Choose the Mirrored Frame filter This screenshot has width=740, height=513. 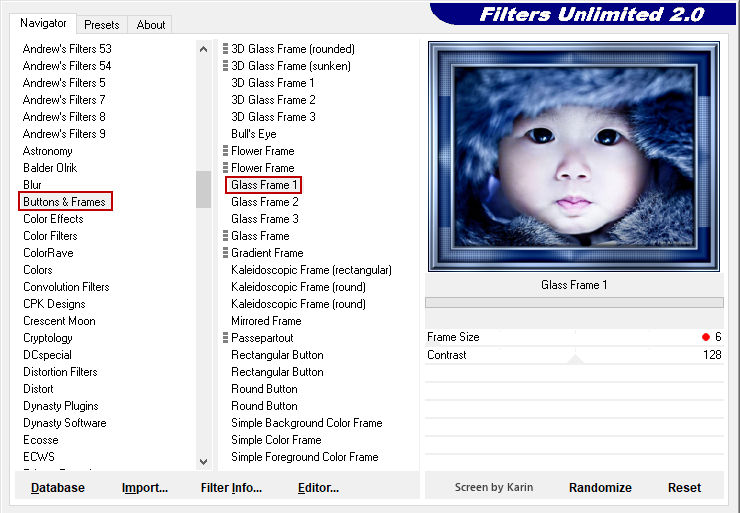click(x=266, y=321)
